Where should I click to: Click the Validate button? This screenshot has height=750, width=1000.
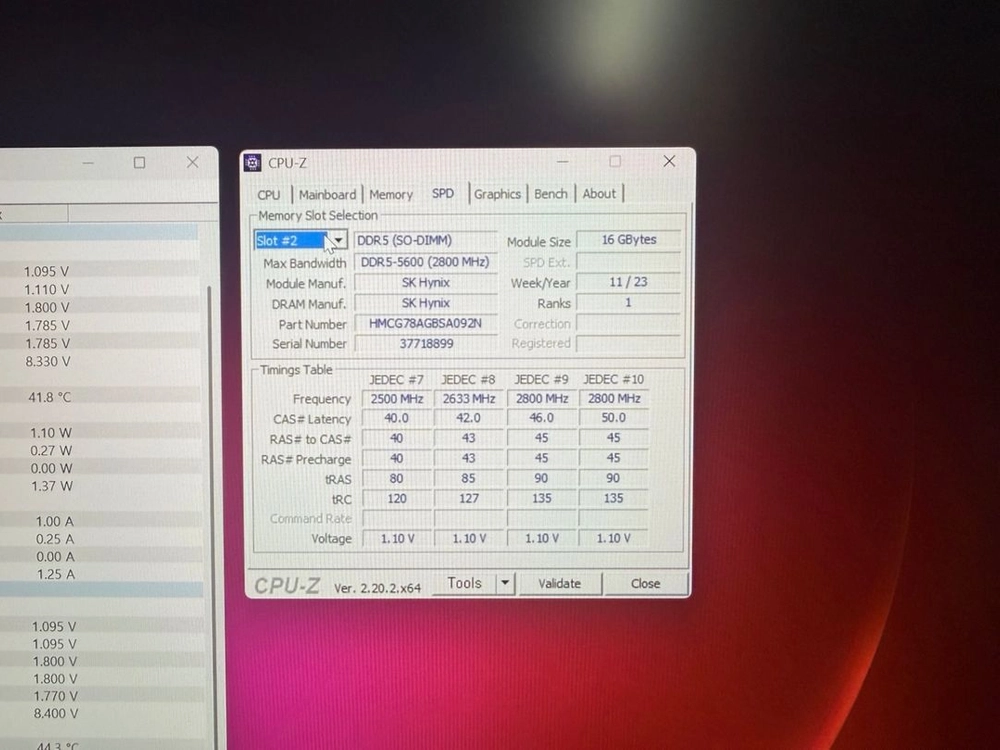[x=559, y=584]
